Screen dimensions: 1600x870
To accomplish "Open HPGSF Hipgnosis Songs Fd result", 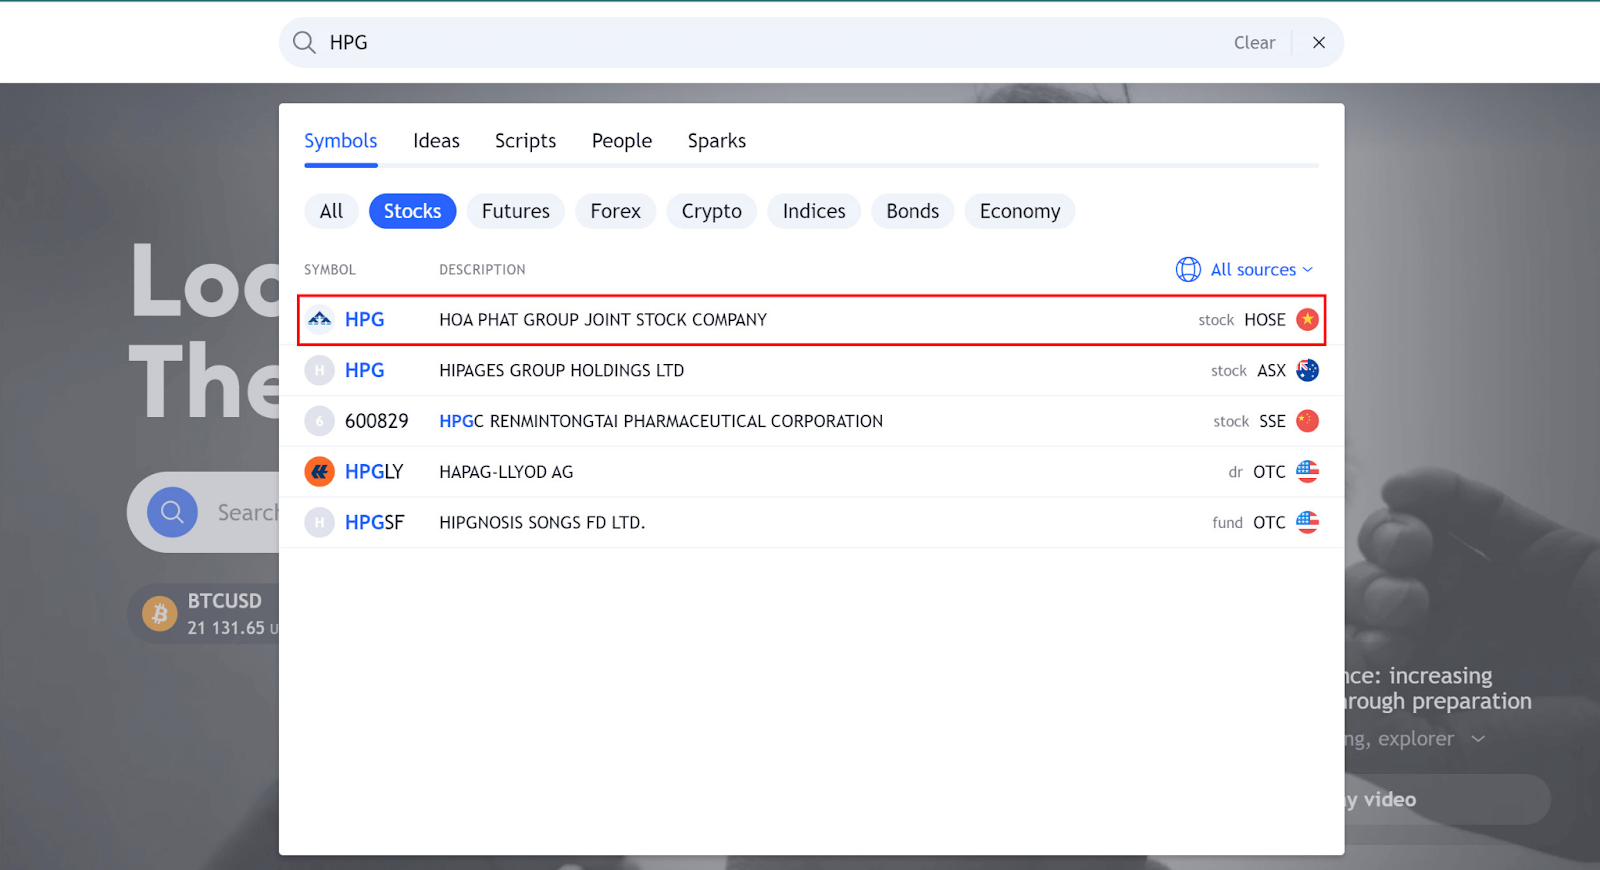I will (x=811, y=522).
